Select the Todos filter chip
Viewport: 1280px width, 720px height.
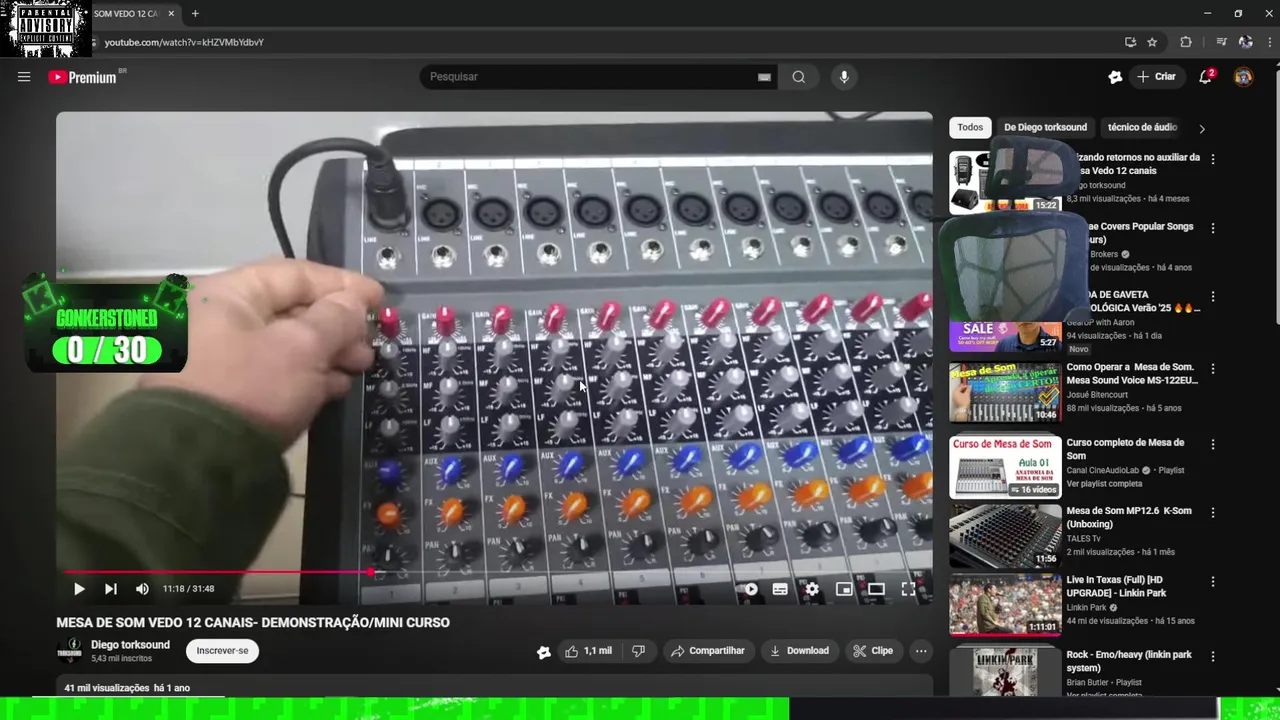click(970, 128)
